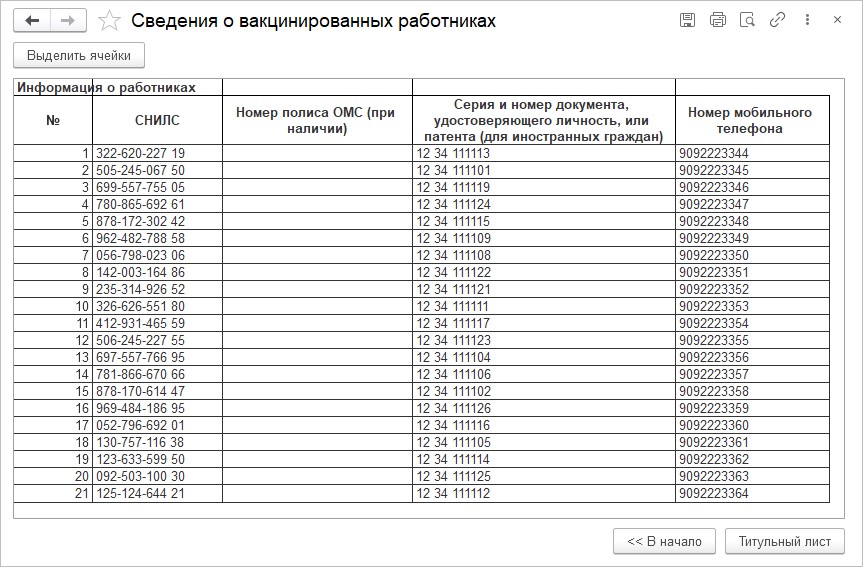Viewport: 863px width, 567px height.
Task: Select the document series and number column header
Action: [544, 121]
